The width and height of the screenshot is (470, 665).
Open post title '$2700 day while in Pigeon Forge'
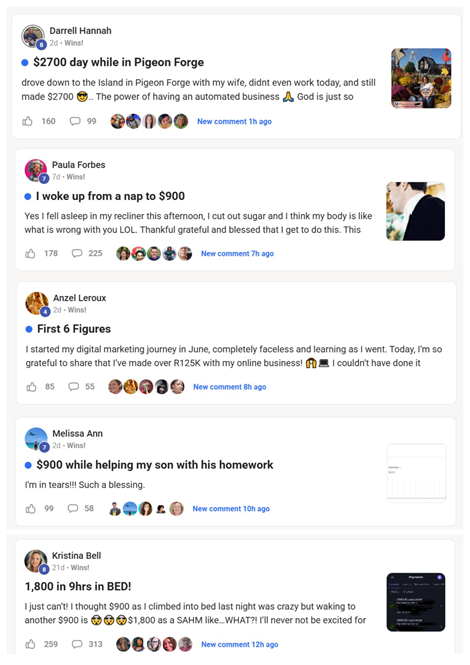[x=118, y=62]
